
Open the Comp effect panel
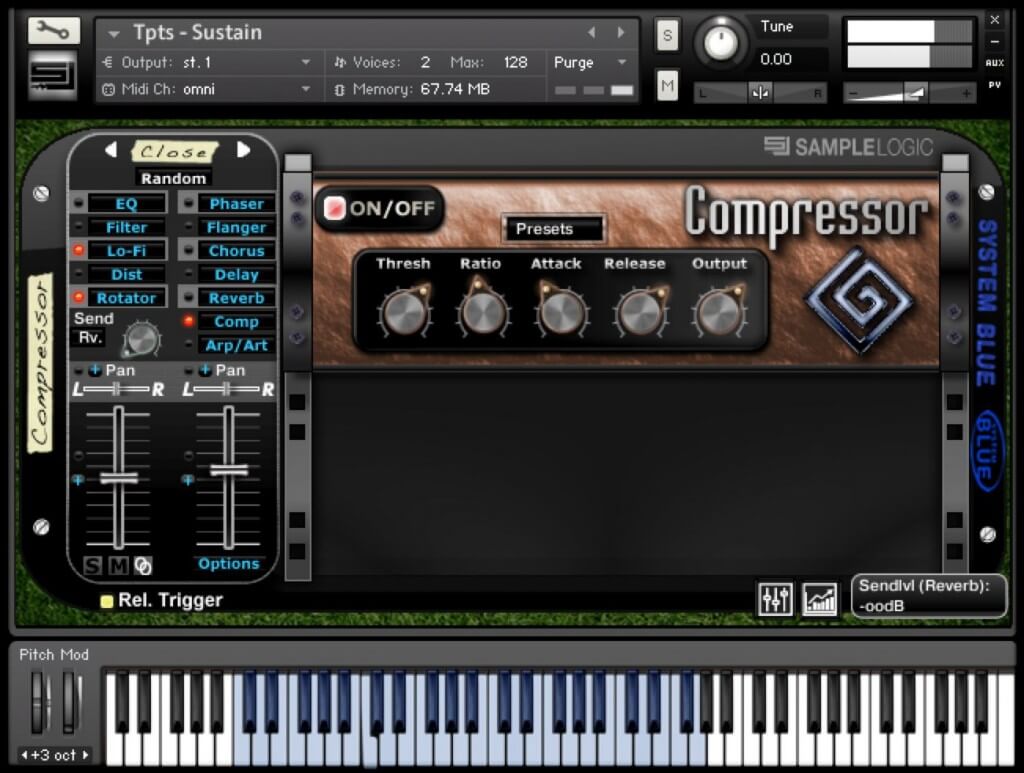click(236, 321)
